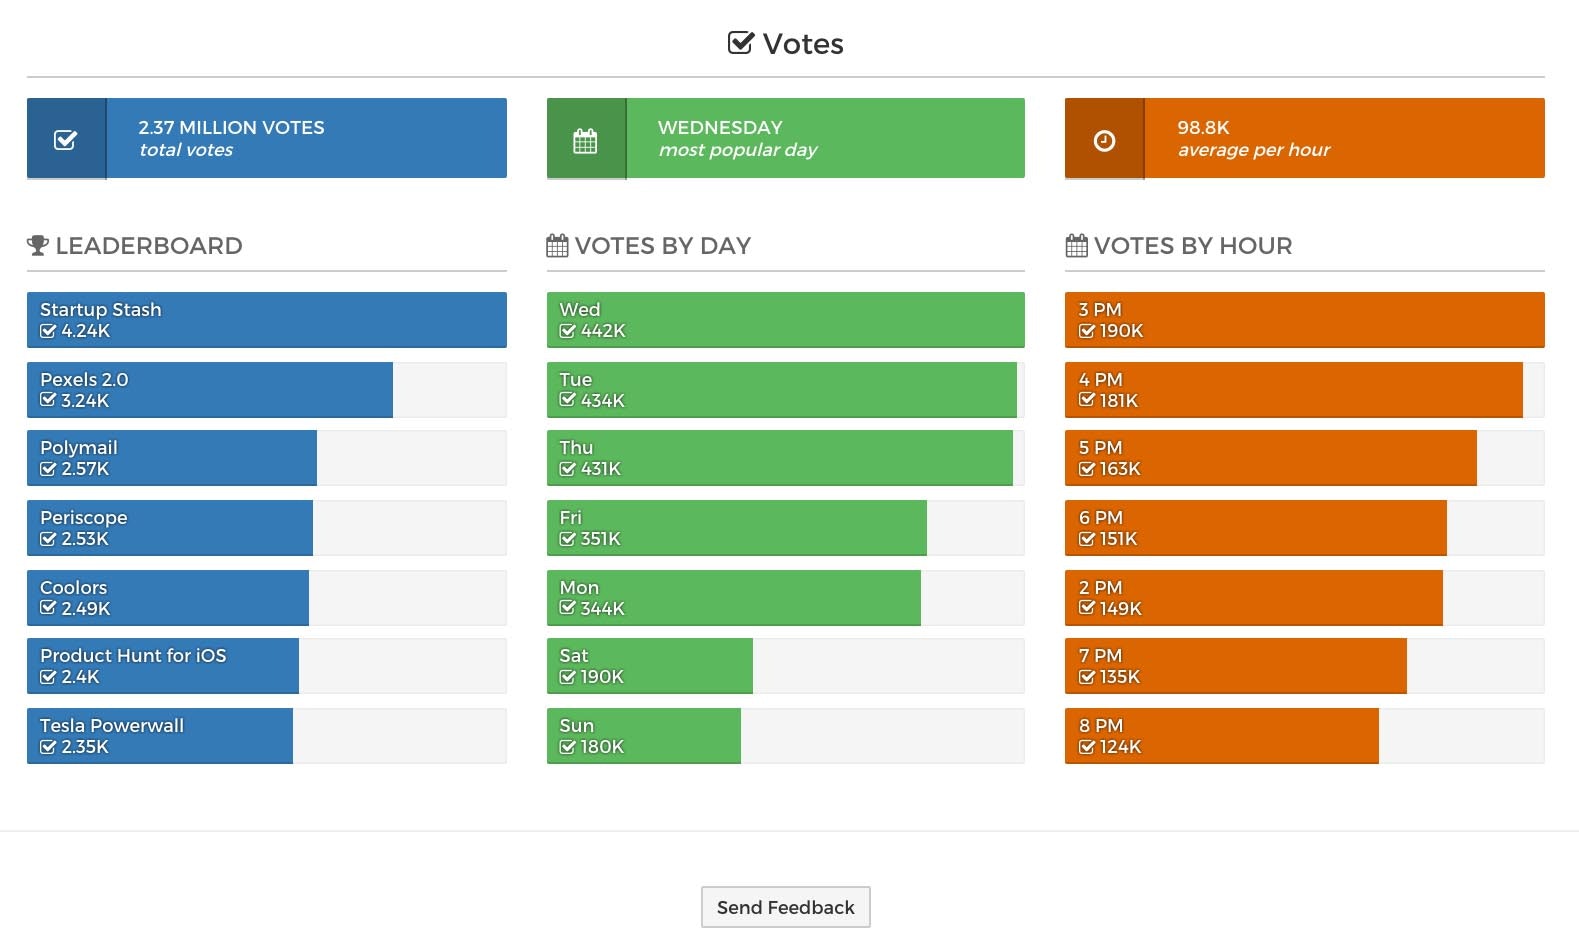Click the Sun vote progress bar
The width and height of the screenshot is (1579, 948).
pyautogui.click(x=643, y=735)
